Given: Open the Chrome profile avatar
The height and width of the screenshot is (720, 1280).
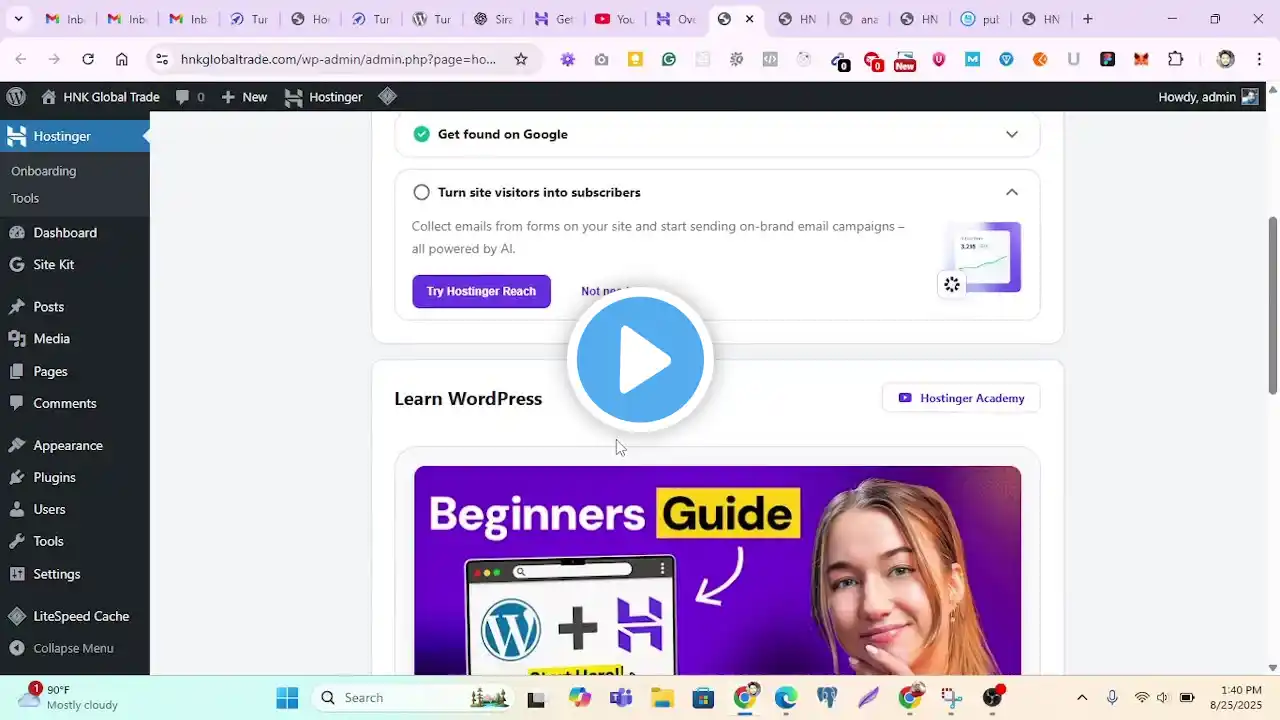Looking at the screenshot, I should 1226,59.
